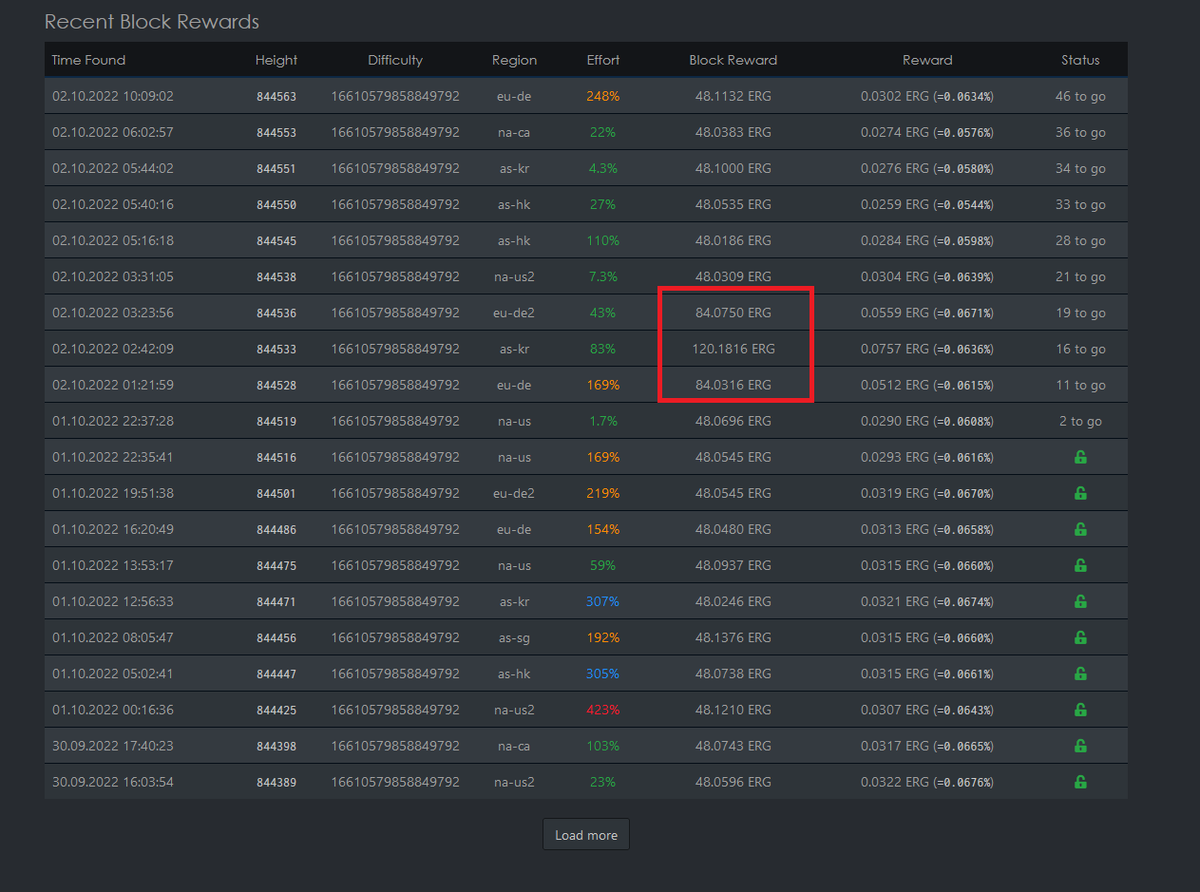Open block height 844563
The image size is (1200, 892).
tap(276, 97)
